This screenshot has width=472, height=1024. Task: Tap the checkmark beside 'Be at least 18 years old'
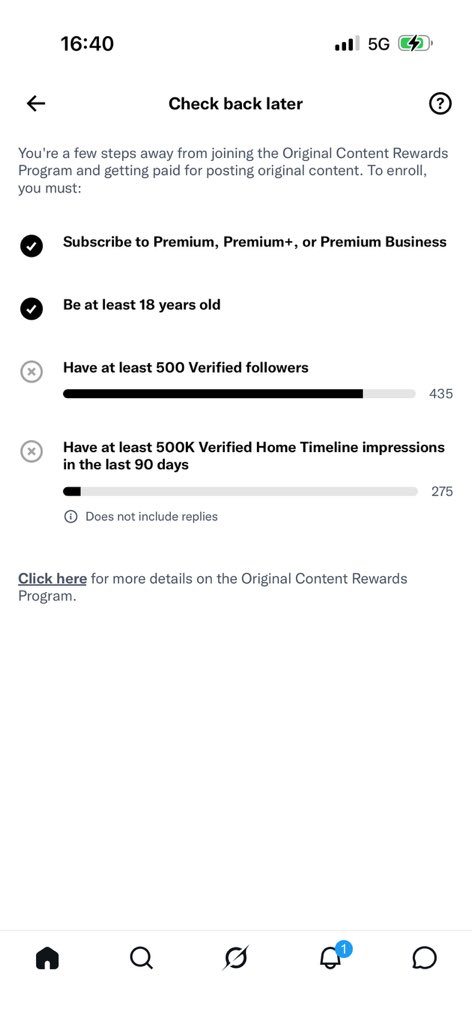pos(31,309)
